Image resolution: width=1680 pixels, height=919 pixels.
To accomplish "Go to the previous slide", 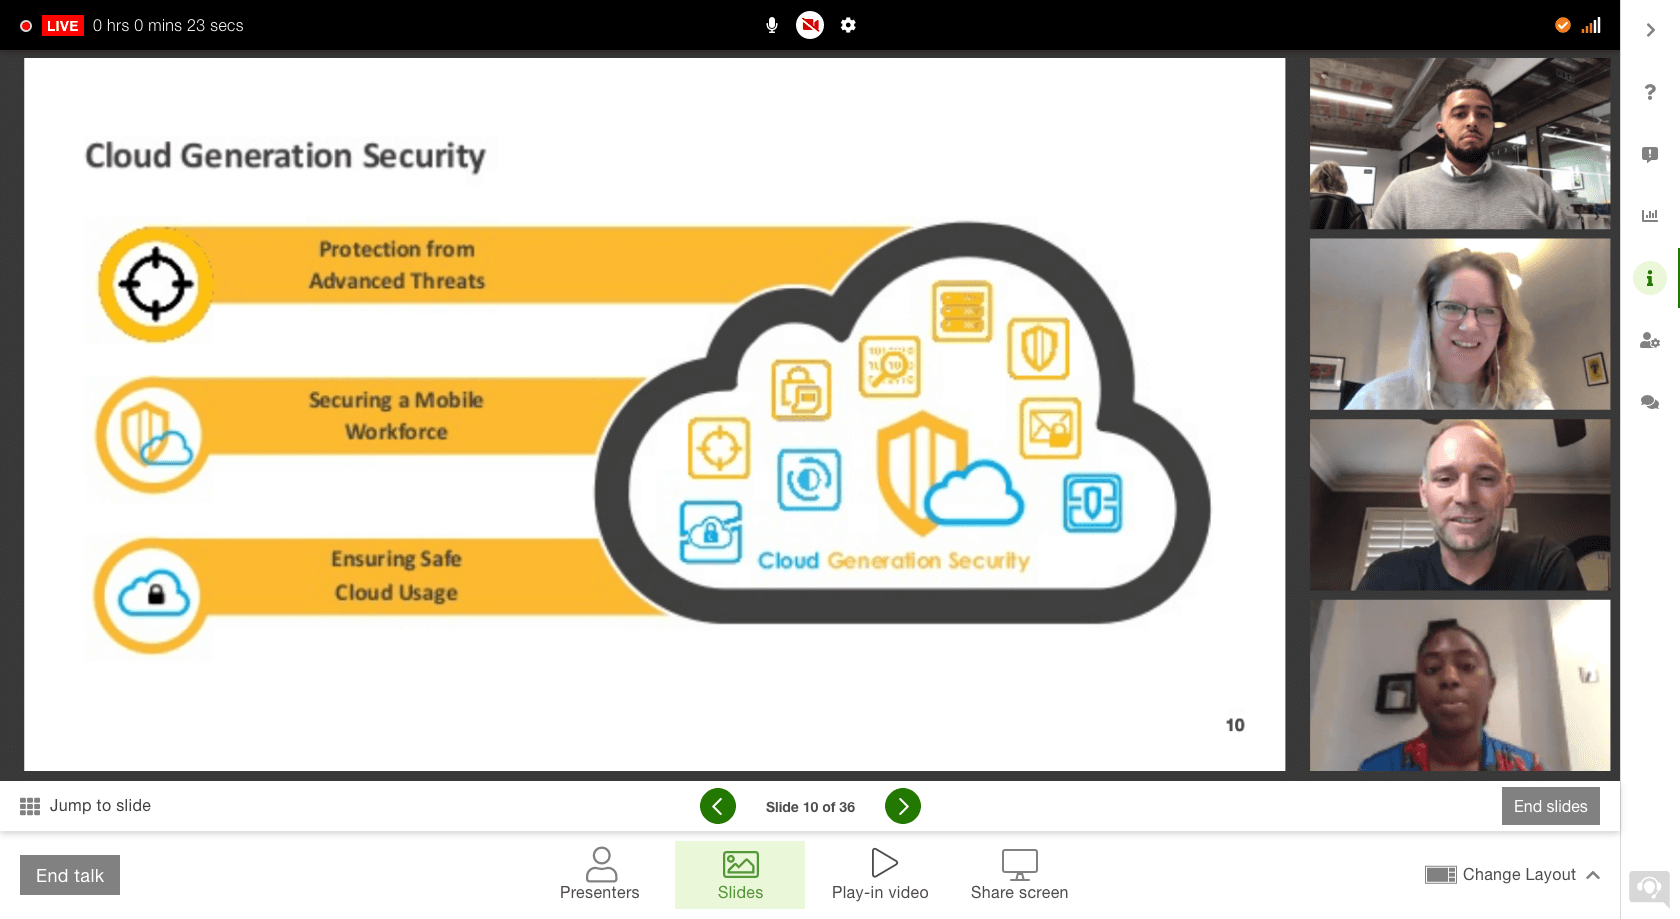I will click(x=718, y=806).
